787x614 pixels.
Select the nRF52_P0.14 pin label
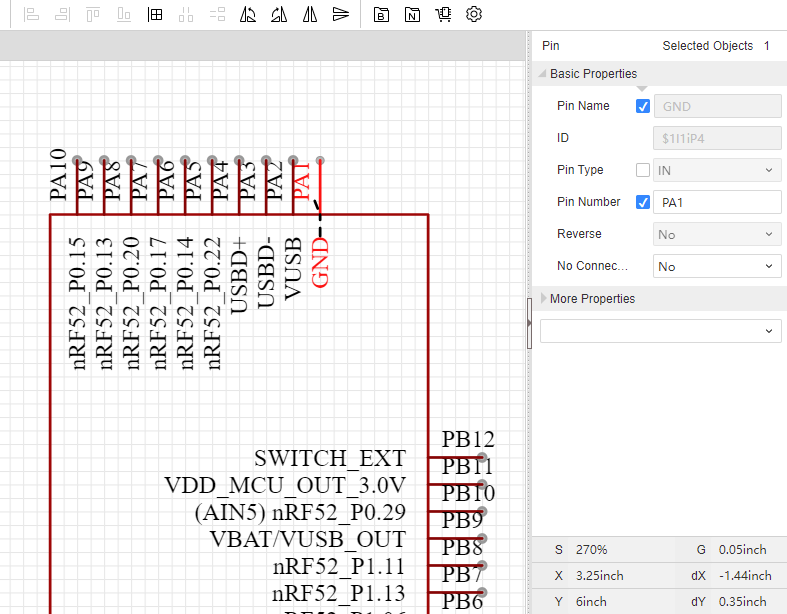[x=185, y=304]
